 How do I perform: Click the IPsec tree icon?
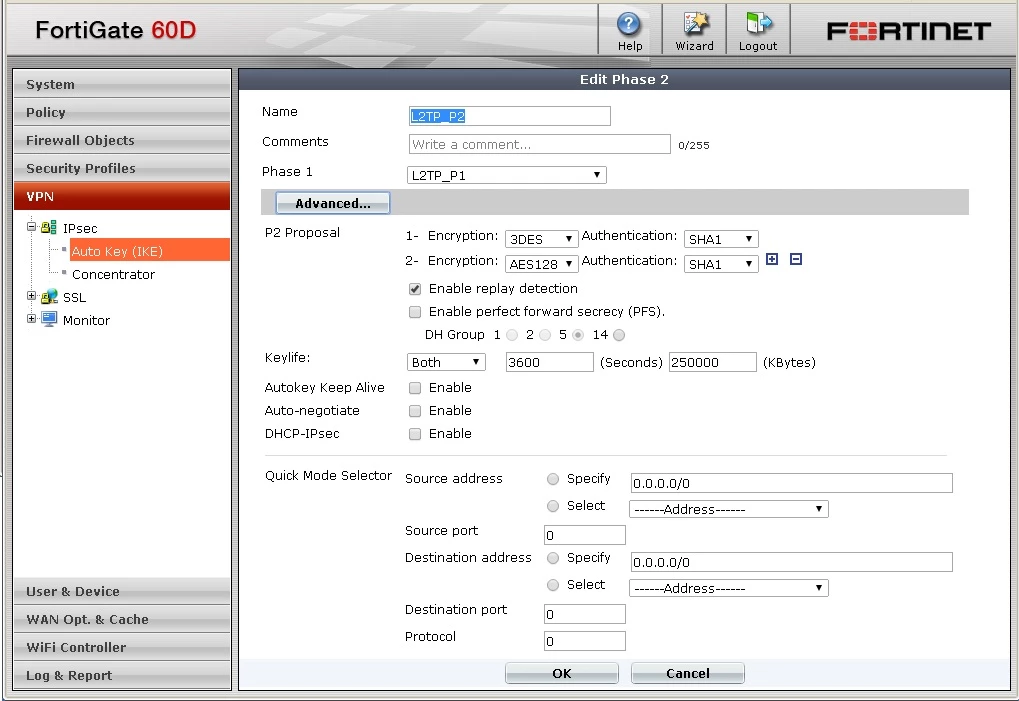tap(49, 227)
